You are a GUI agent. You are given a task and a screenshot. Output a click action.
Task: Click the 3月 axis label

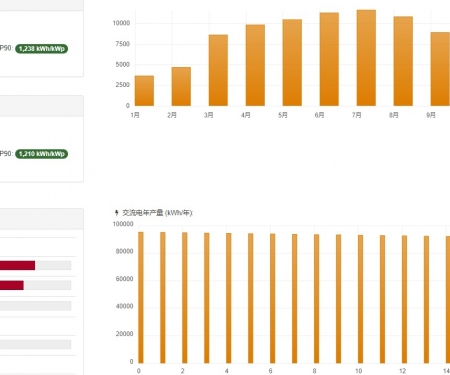coord(209,115)
